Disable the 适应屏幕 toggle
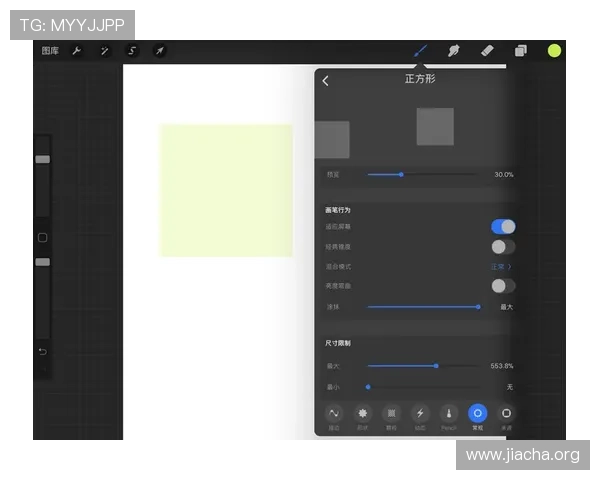 tap(502, 227)
